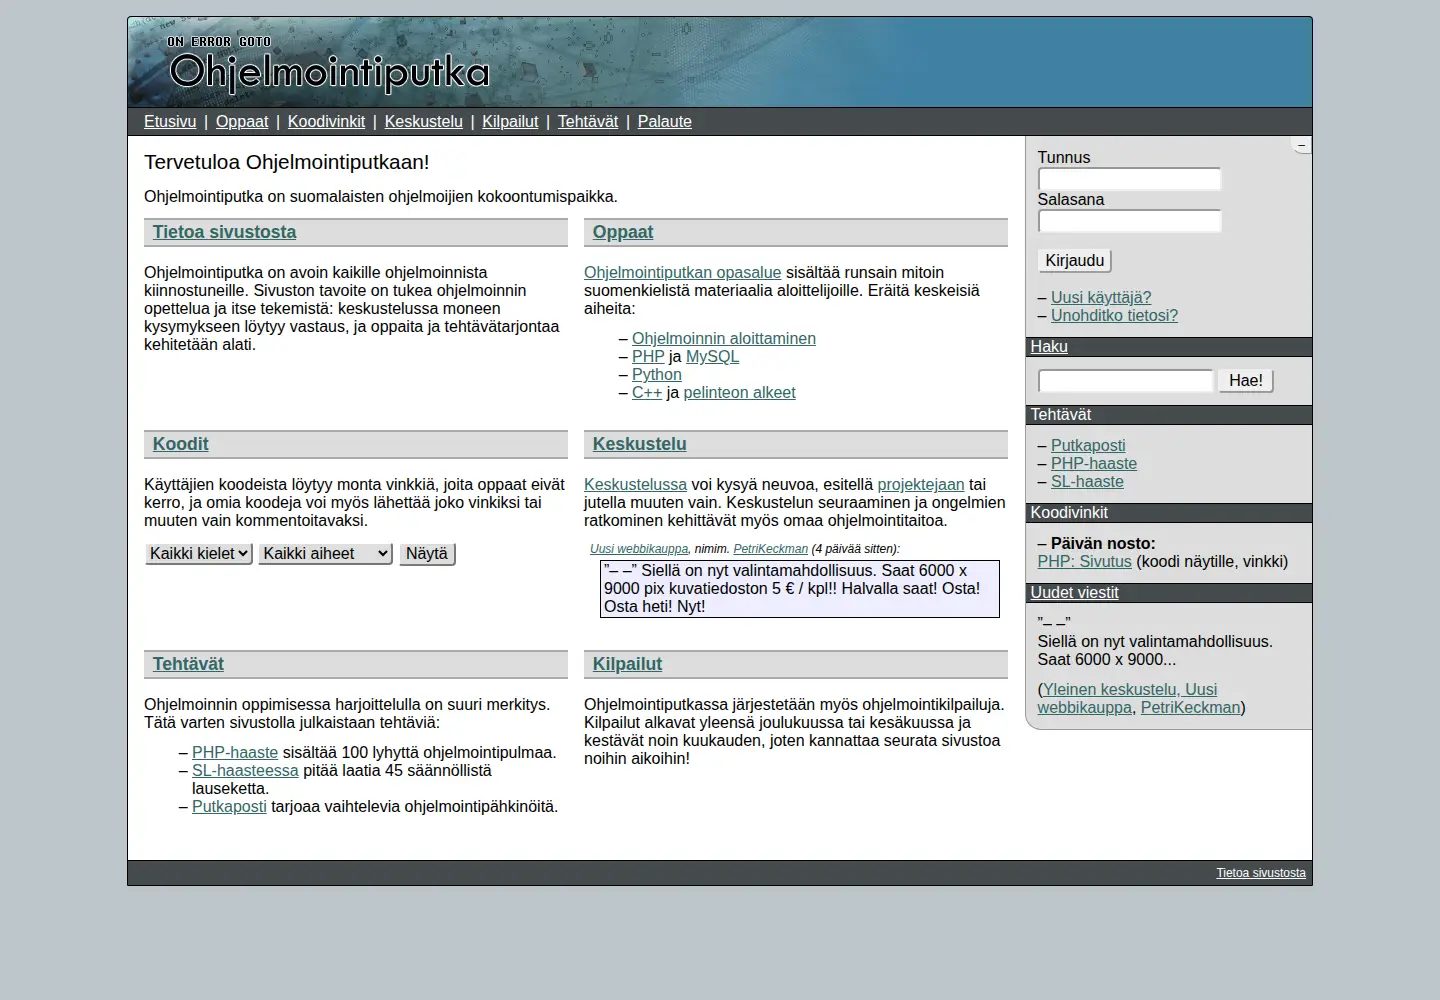Open the Keskustelussa link in the paragraph
This screenshot has height=1000, width=1440.
[636, 484]
